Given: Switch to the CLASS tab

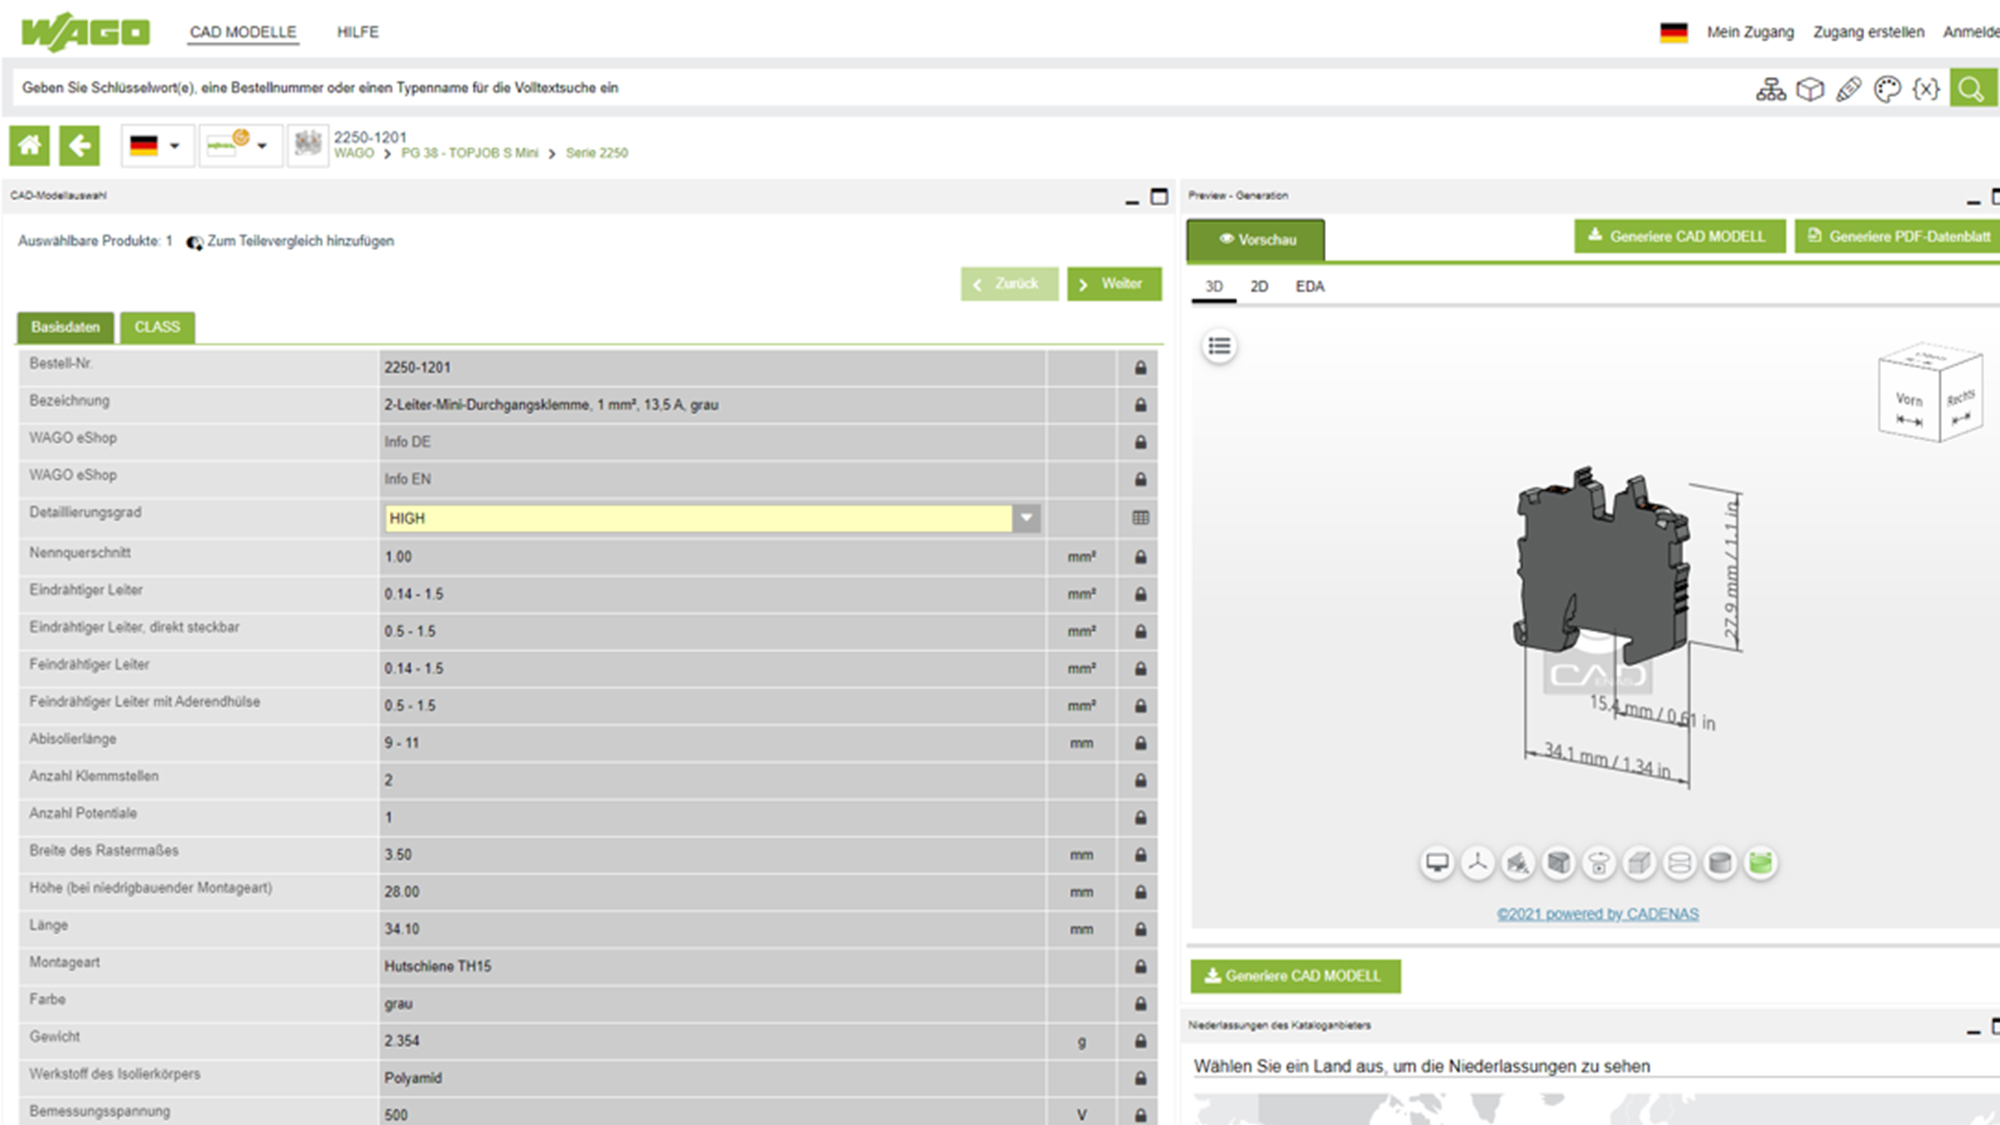Looking at the screenshot, I should coord(157,327).
